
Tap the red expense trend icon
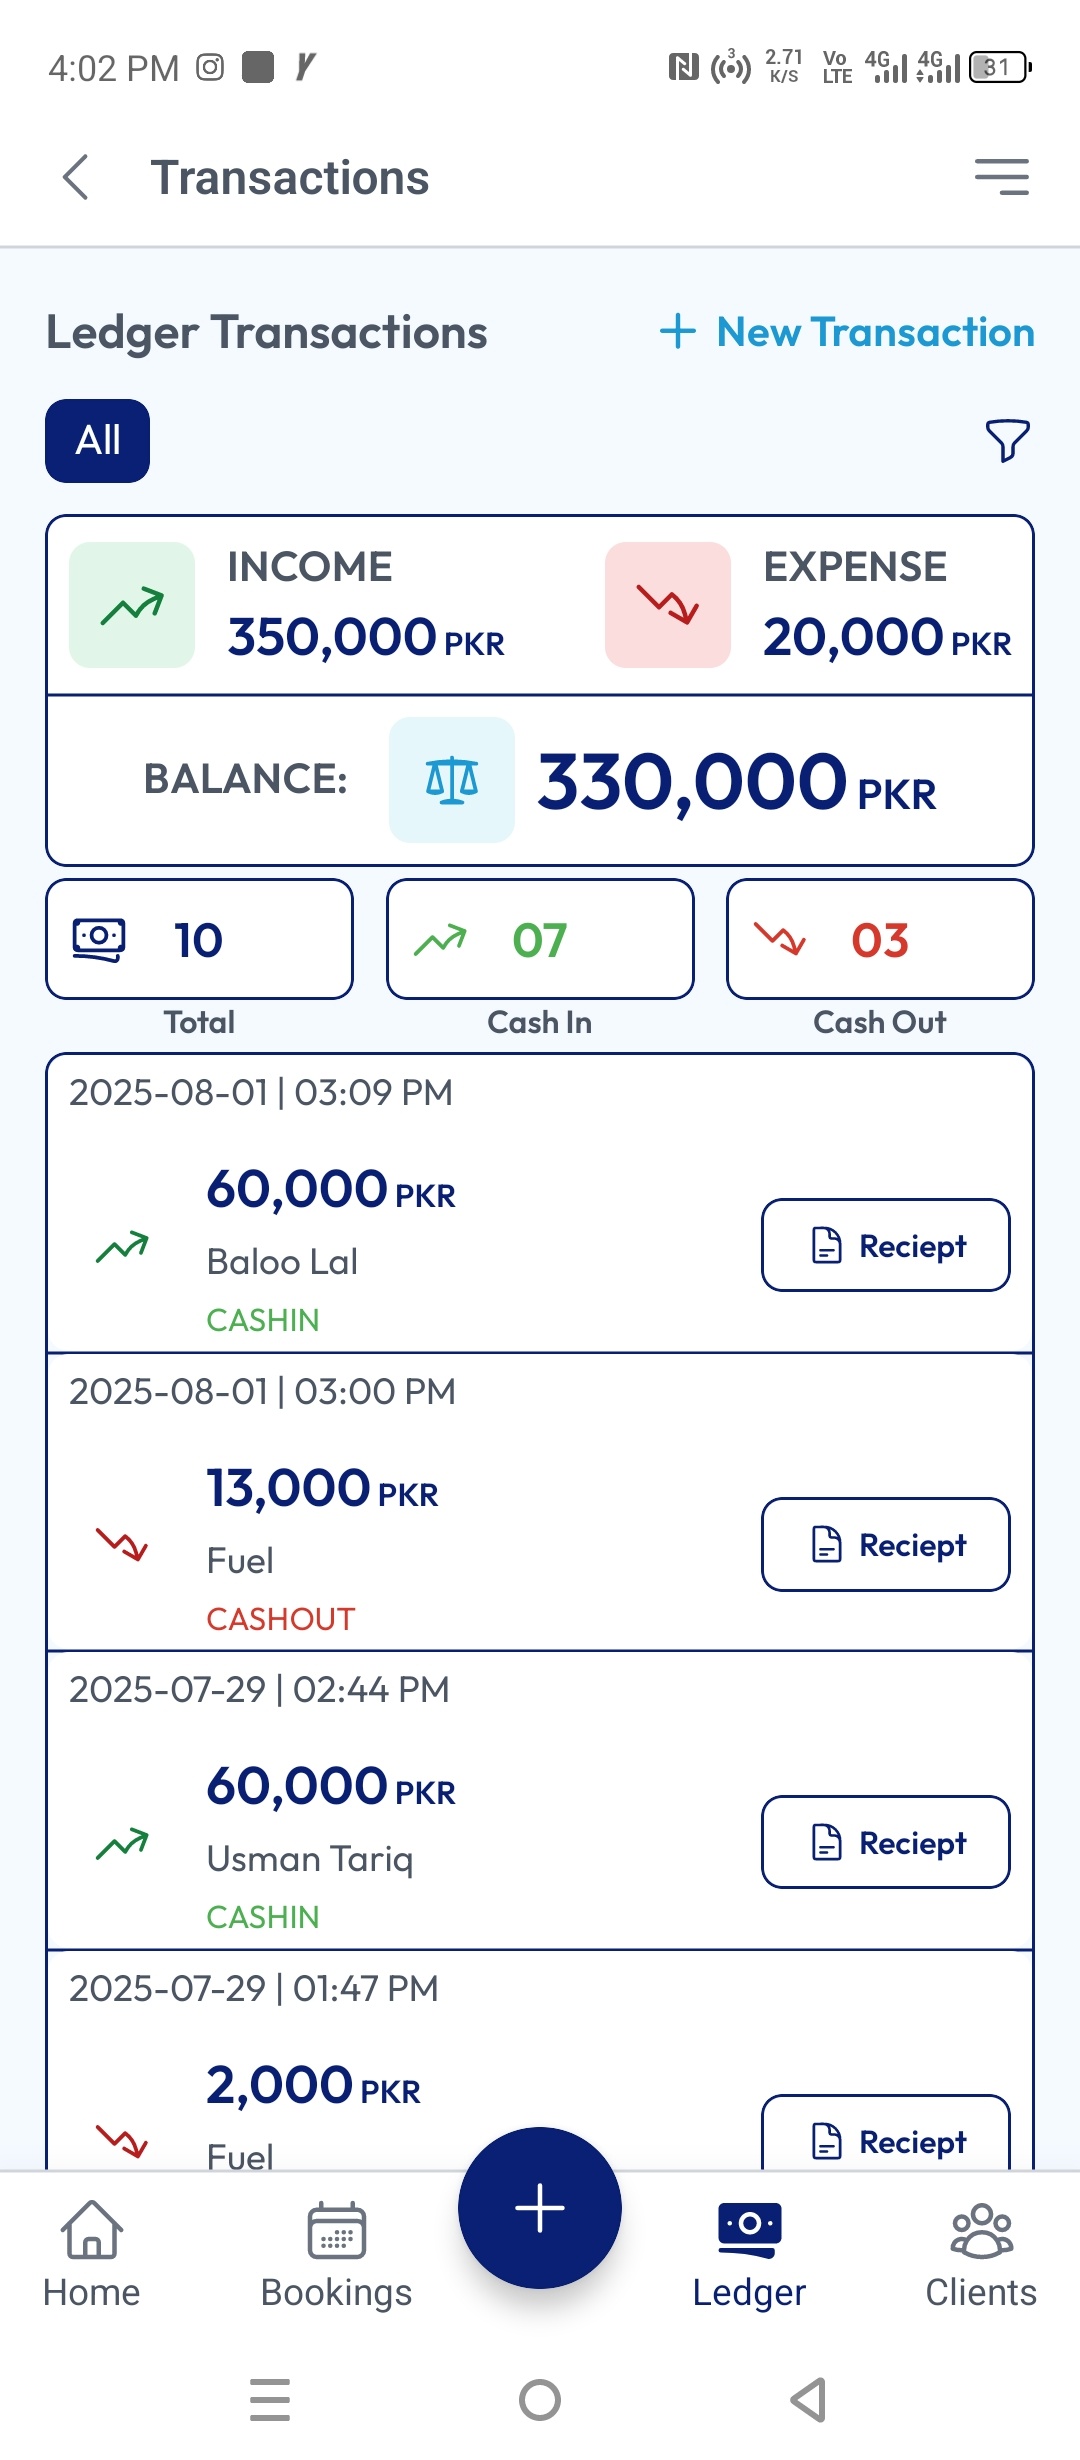668,605
